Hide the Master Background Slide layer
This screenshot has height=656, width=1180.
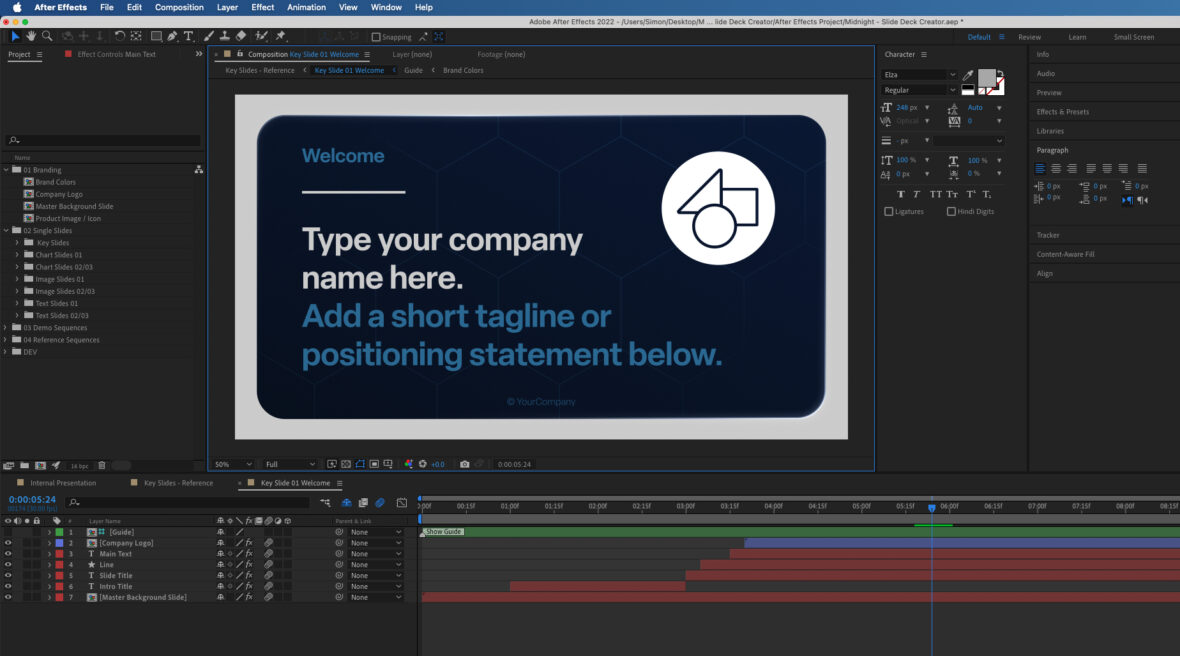8,597
